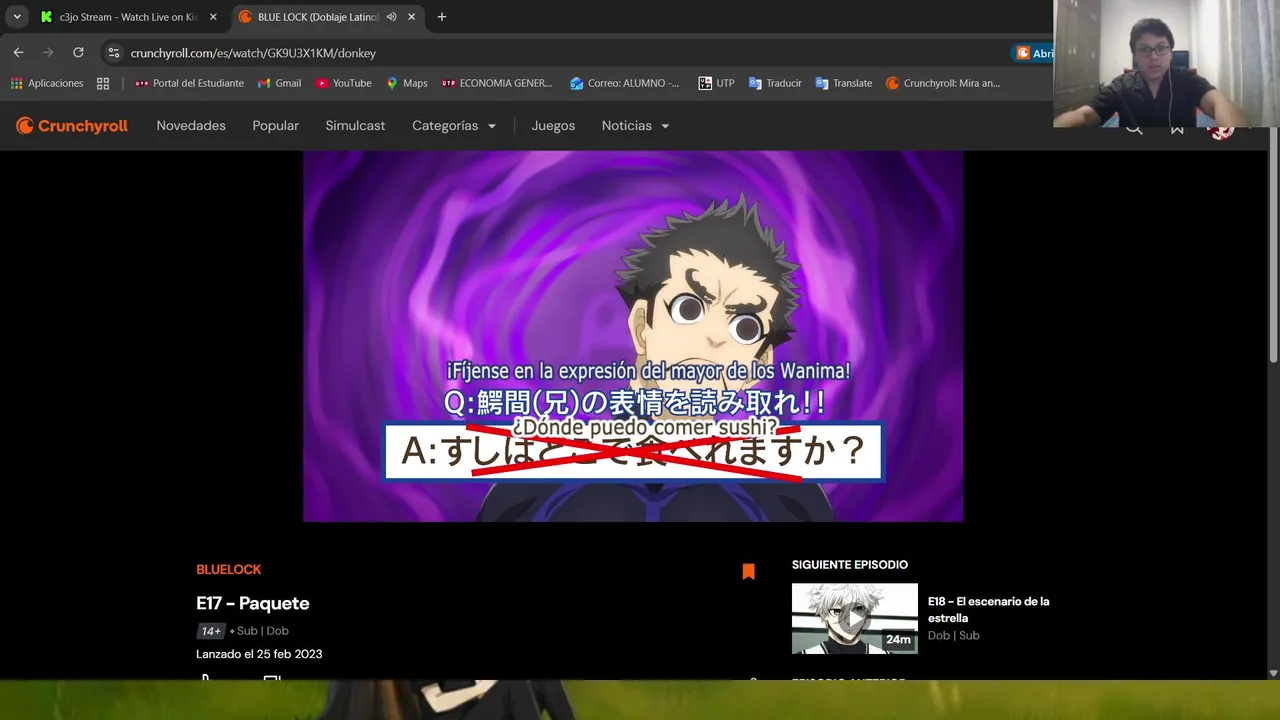Open Novedades in Crunchyroll menu

tap(191, 125)
